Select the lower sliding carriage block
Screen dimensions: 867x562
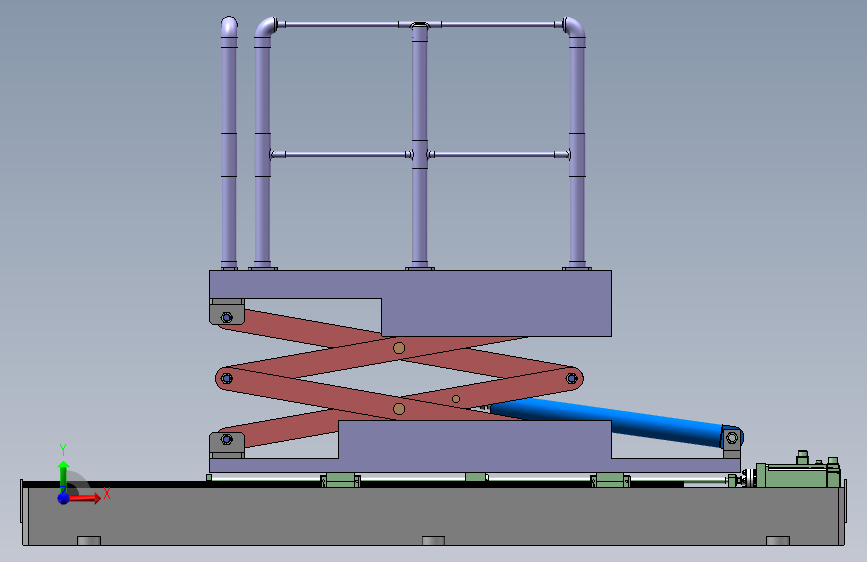tap(474, 446)
